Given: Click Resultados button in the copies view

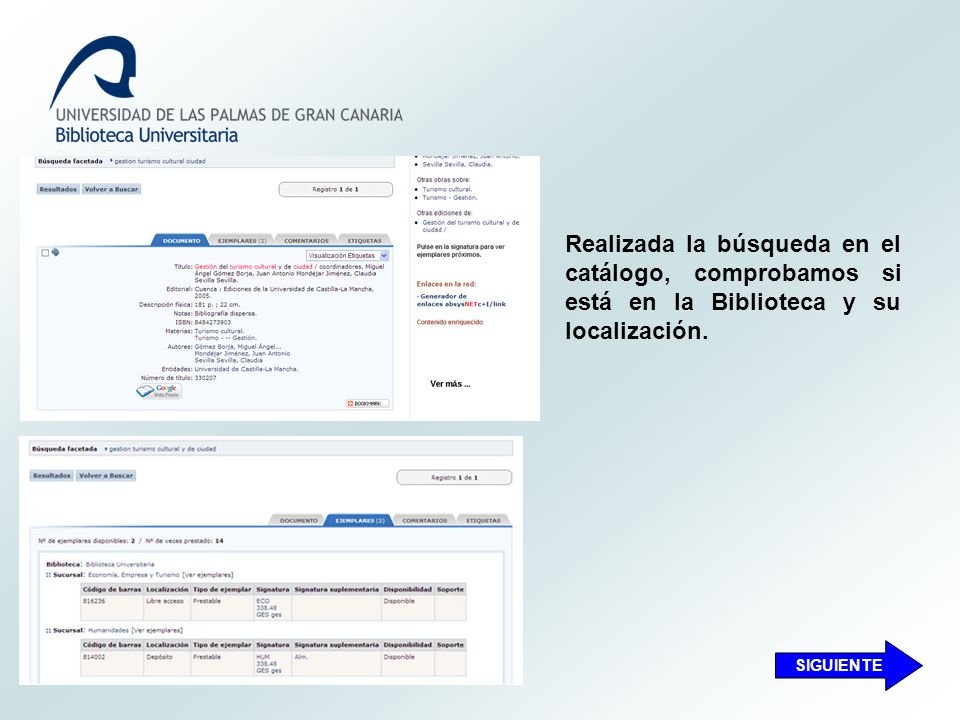Looking at the screenshot, I should click(x=52, y=476).
